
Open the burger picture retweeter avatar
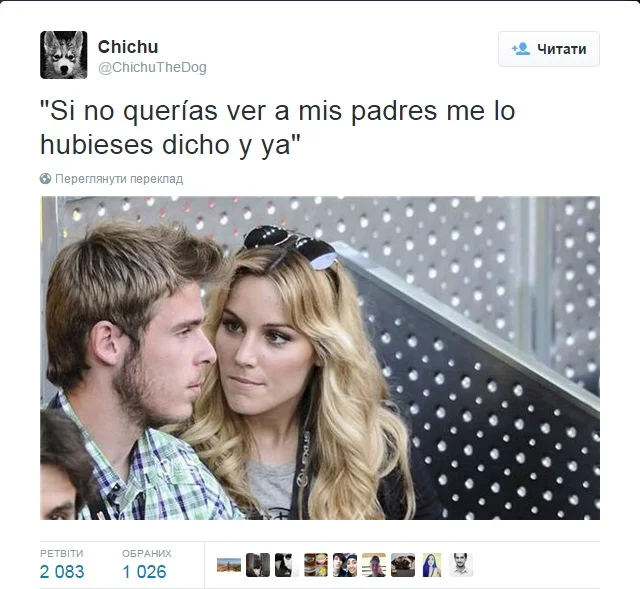click(x=316, y=565)
